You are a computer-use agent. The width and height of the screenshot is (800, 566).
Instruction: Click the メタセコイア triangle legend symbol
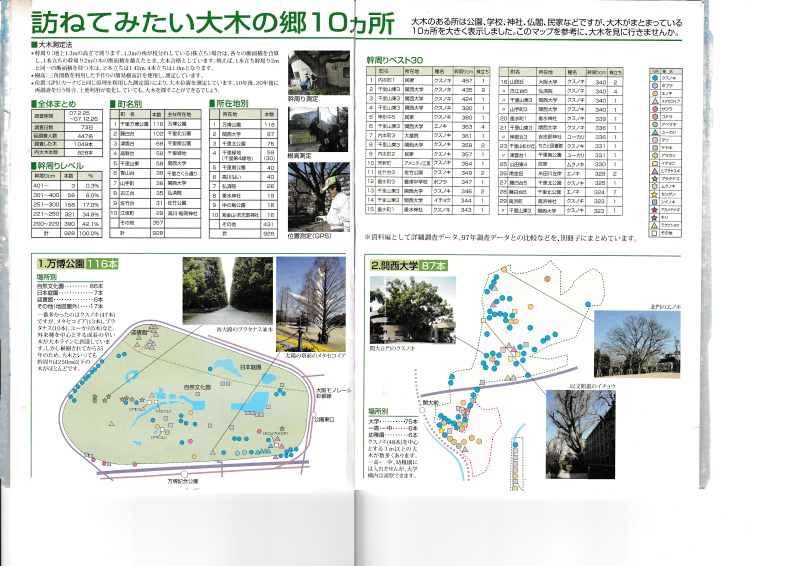(x=655, y=101)
